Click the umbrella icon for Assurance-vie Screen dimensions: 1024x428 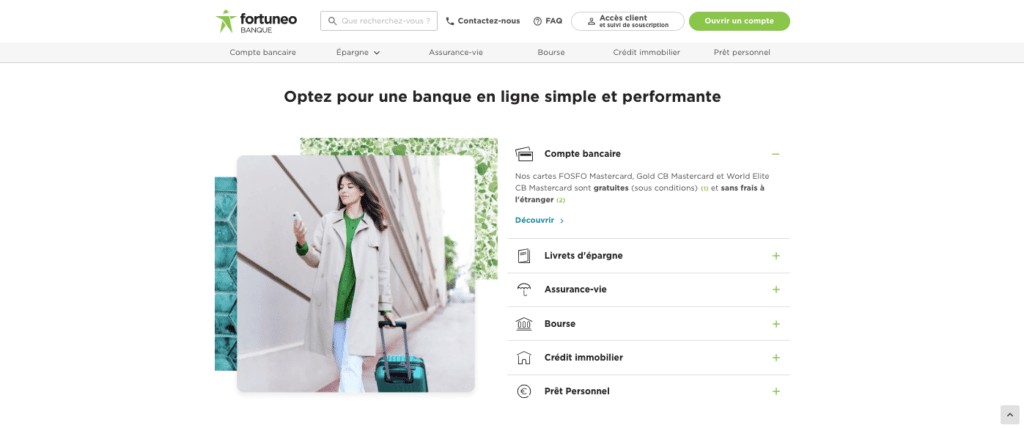524,289
